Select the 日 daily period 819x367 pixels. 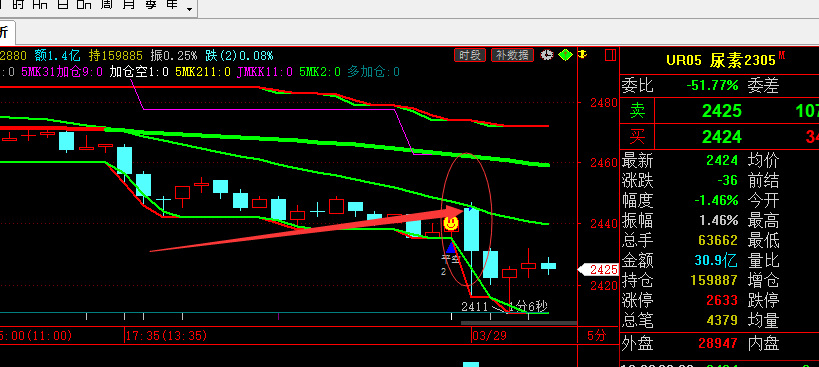pyautogui.click(x=62, y=5)
